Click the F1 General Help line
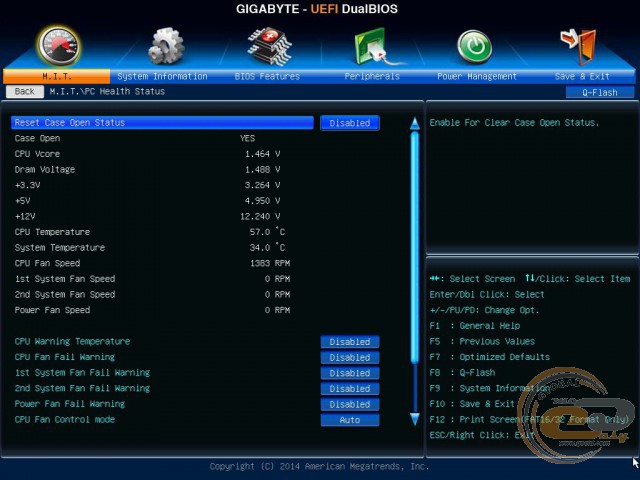 click(475, 326)
